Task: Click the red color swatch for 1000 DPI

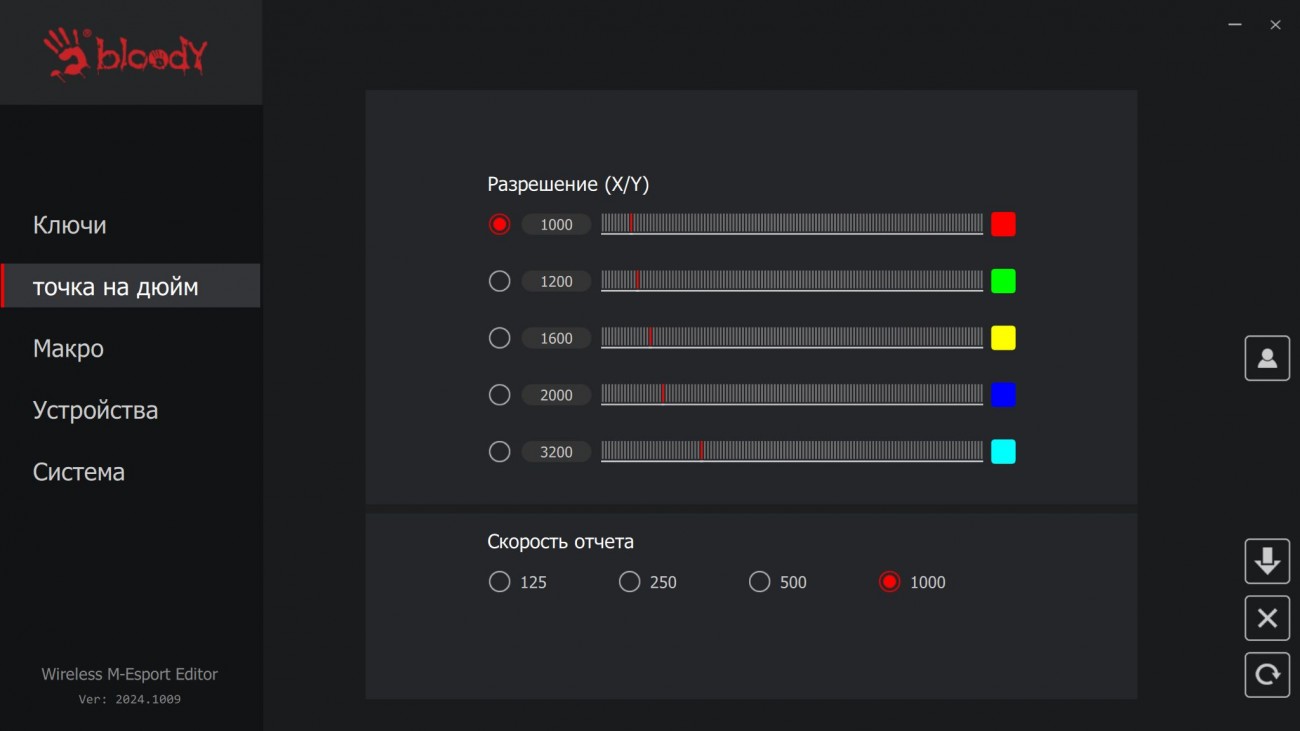Action: pos(1003,224)
